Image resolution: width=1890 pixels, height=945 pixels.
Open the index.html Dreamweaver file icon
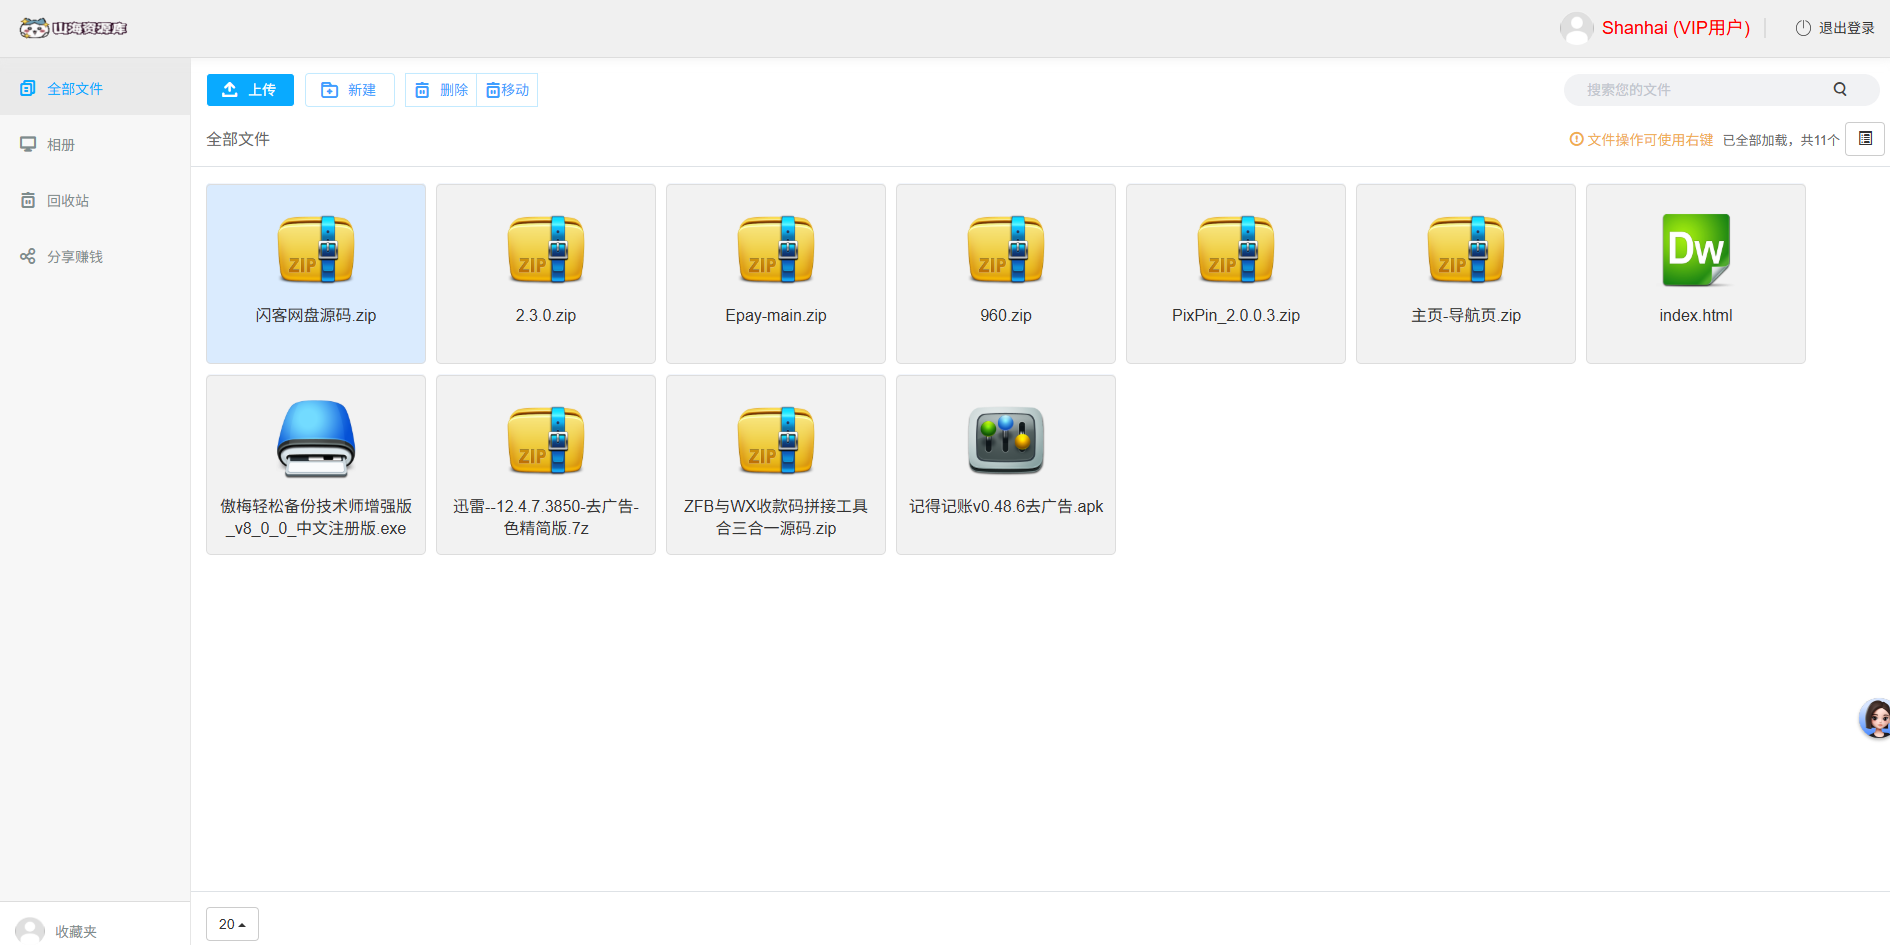[x=1695, y=250]
